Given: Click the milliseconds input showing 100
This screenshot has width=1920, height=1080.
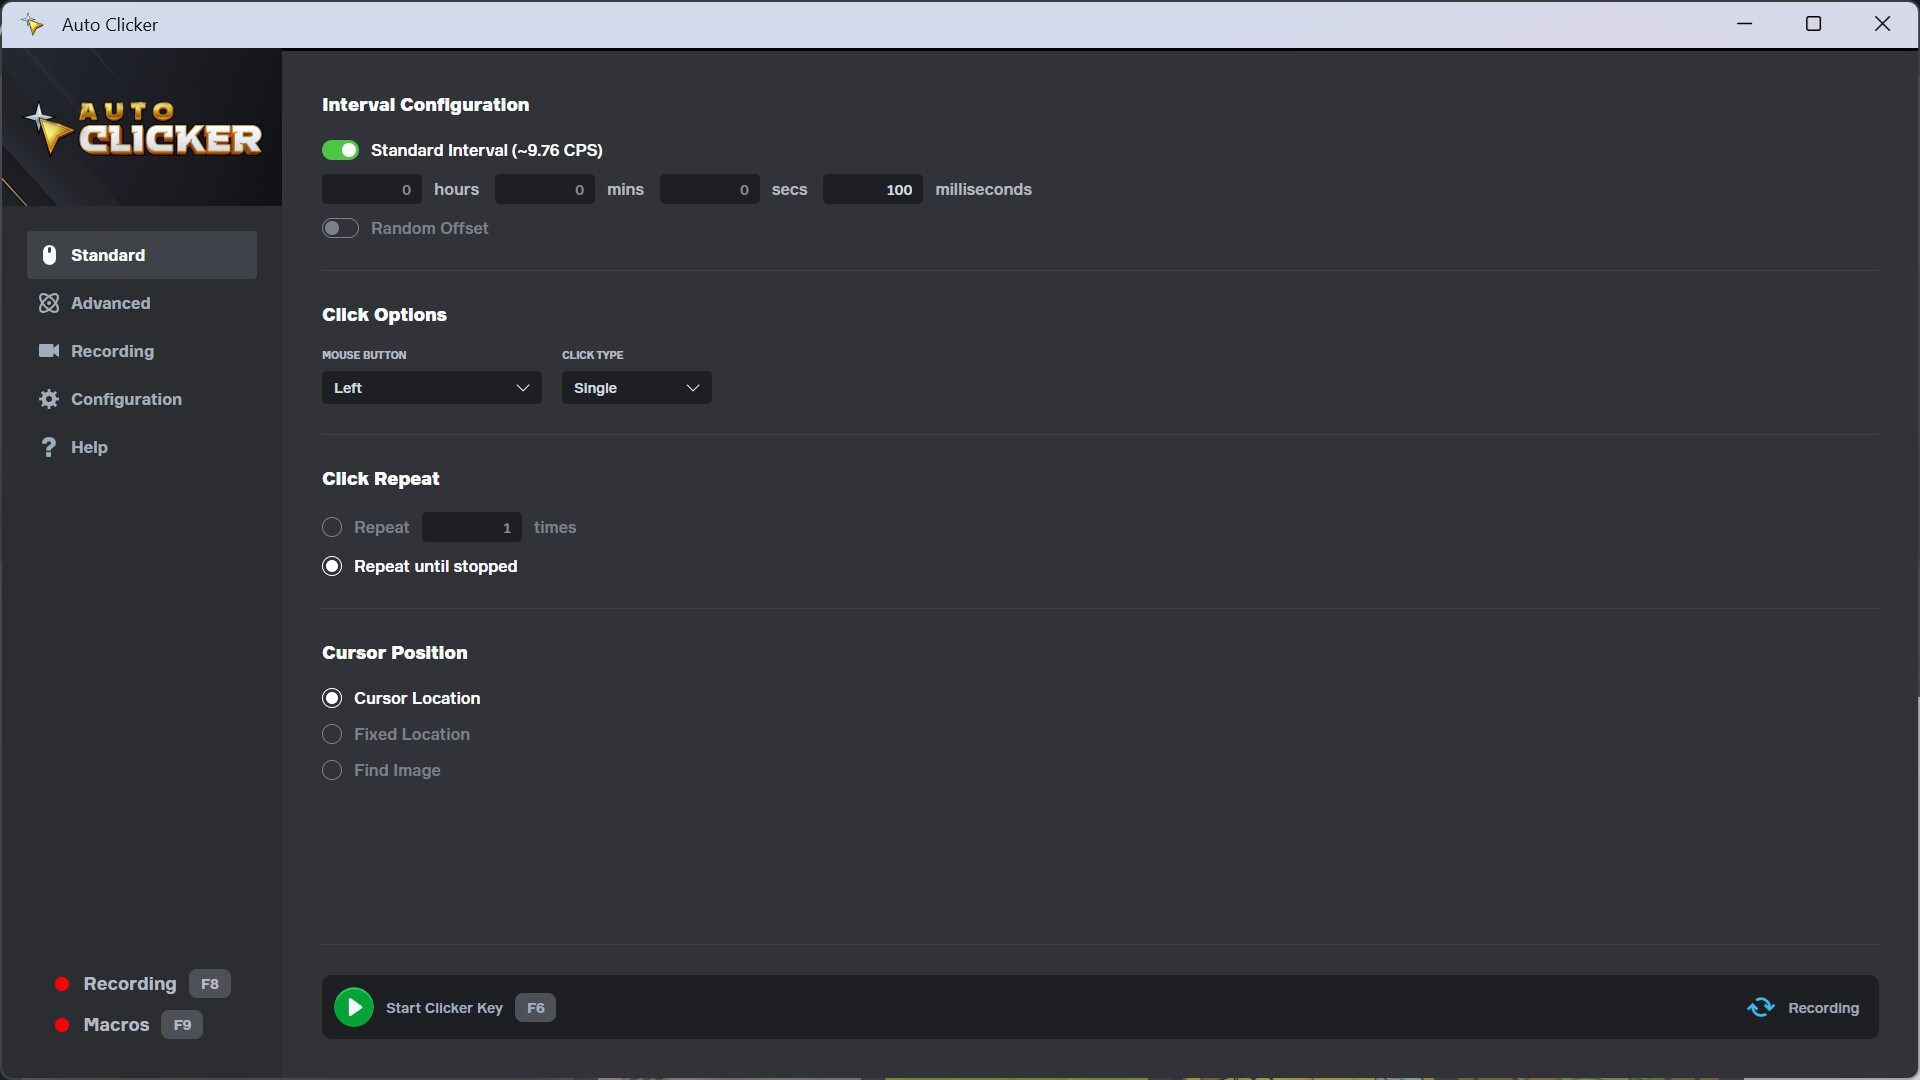Looking at the screenshot, I should tap(871, 189).
